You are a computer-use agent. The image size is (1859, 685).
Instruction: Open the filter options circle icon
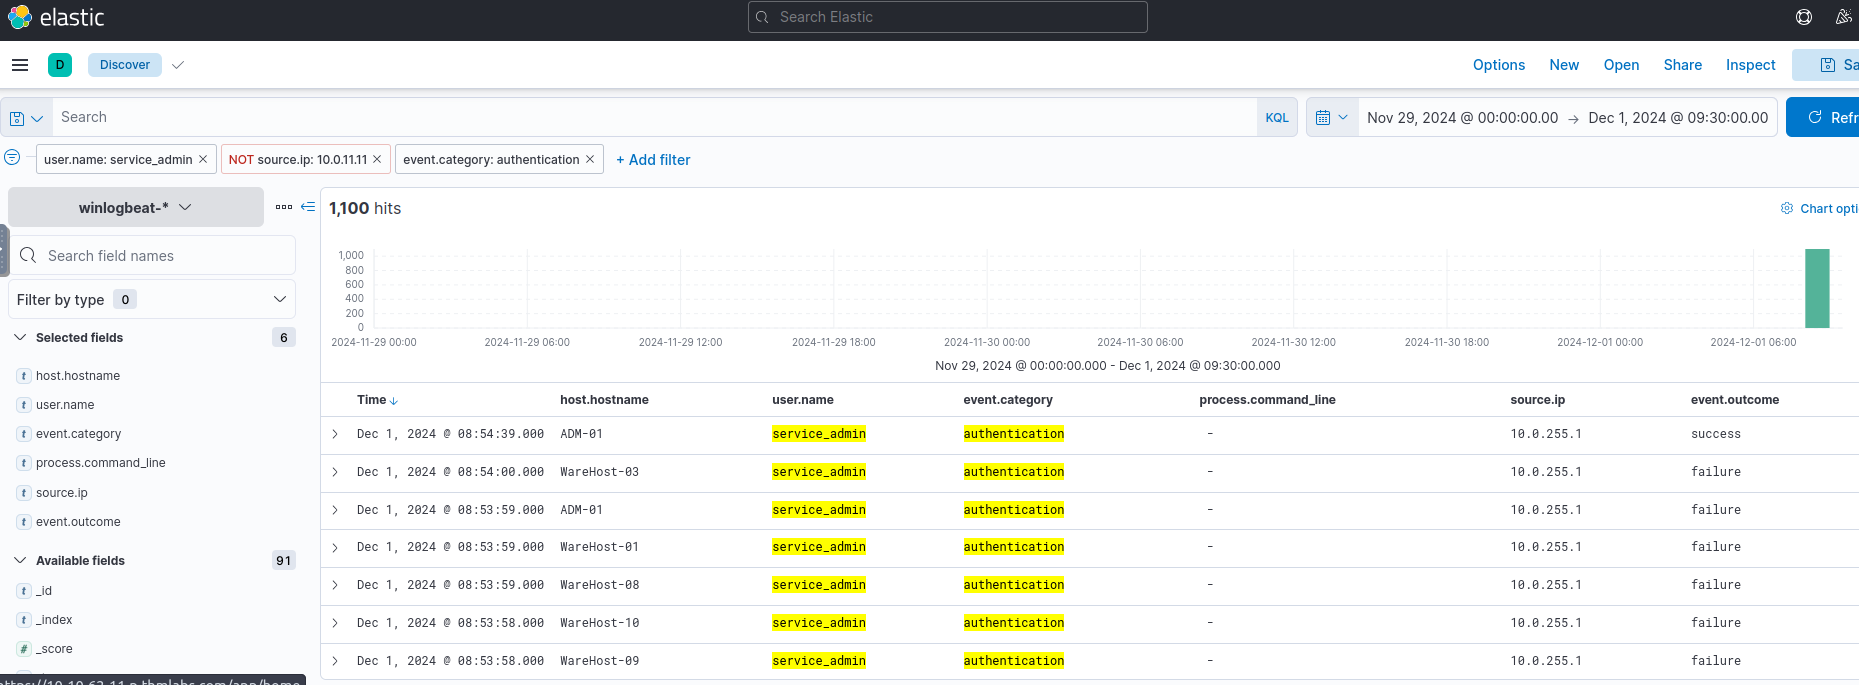[12, 157]
